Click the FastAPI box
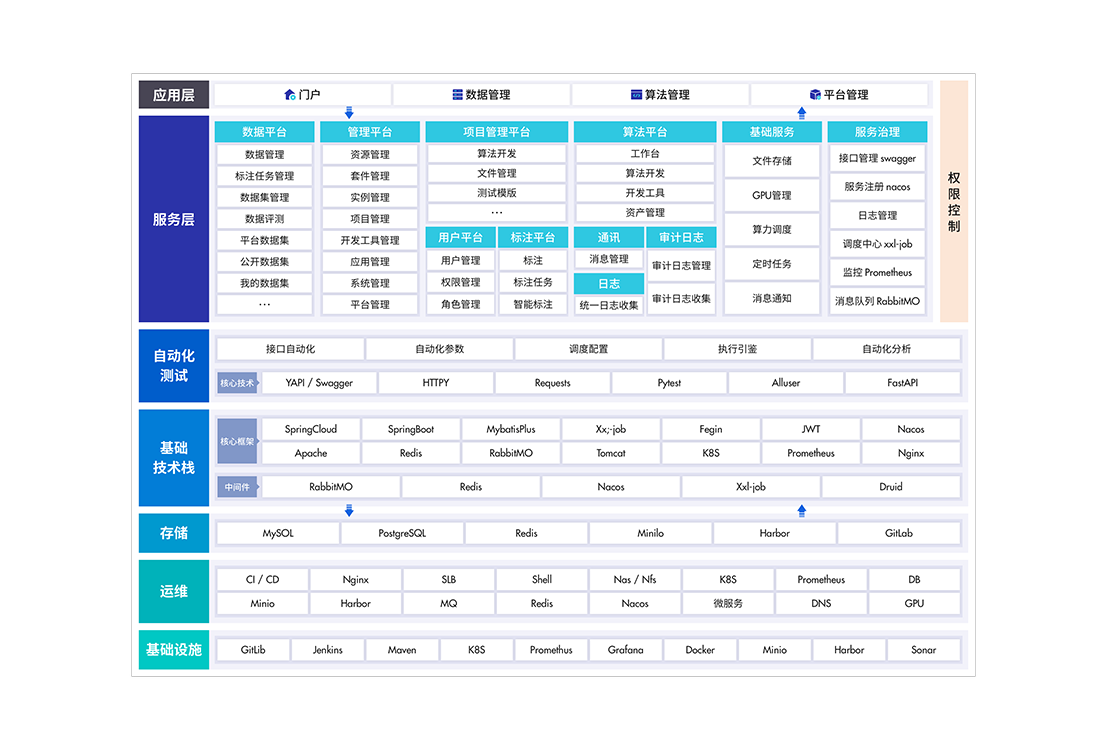The image size is (1107, 750). click(x=902, y=383)
